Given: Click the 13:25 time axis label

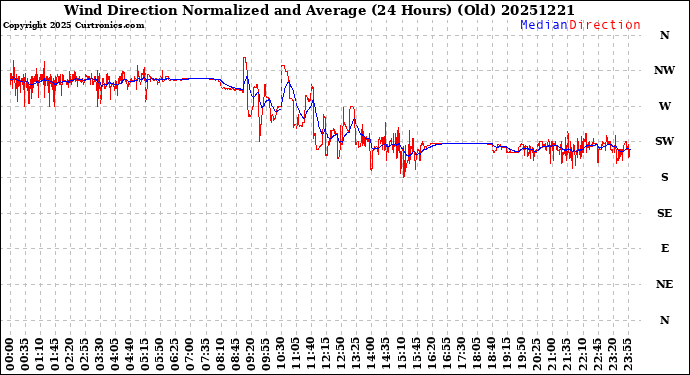Looking at the screenshot, I should pos(356,354).
